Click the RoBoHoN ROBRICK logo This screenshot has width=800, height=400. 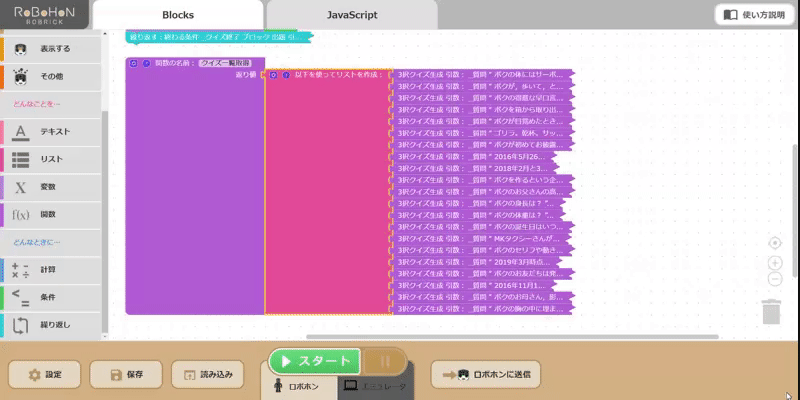pos(44,15)
